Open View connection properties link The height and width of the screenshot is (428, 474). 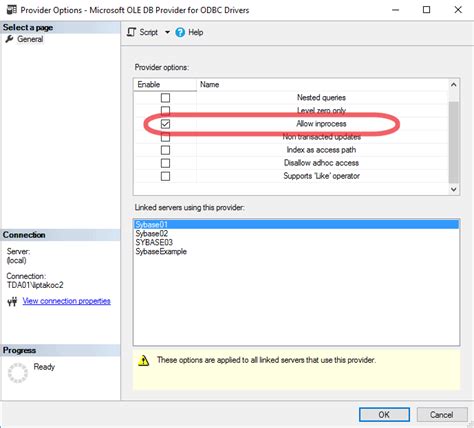point(67,301)
